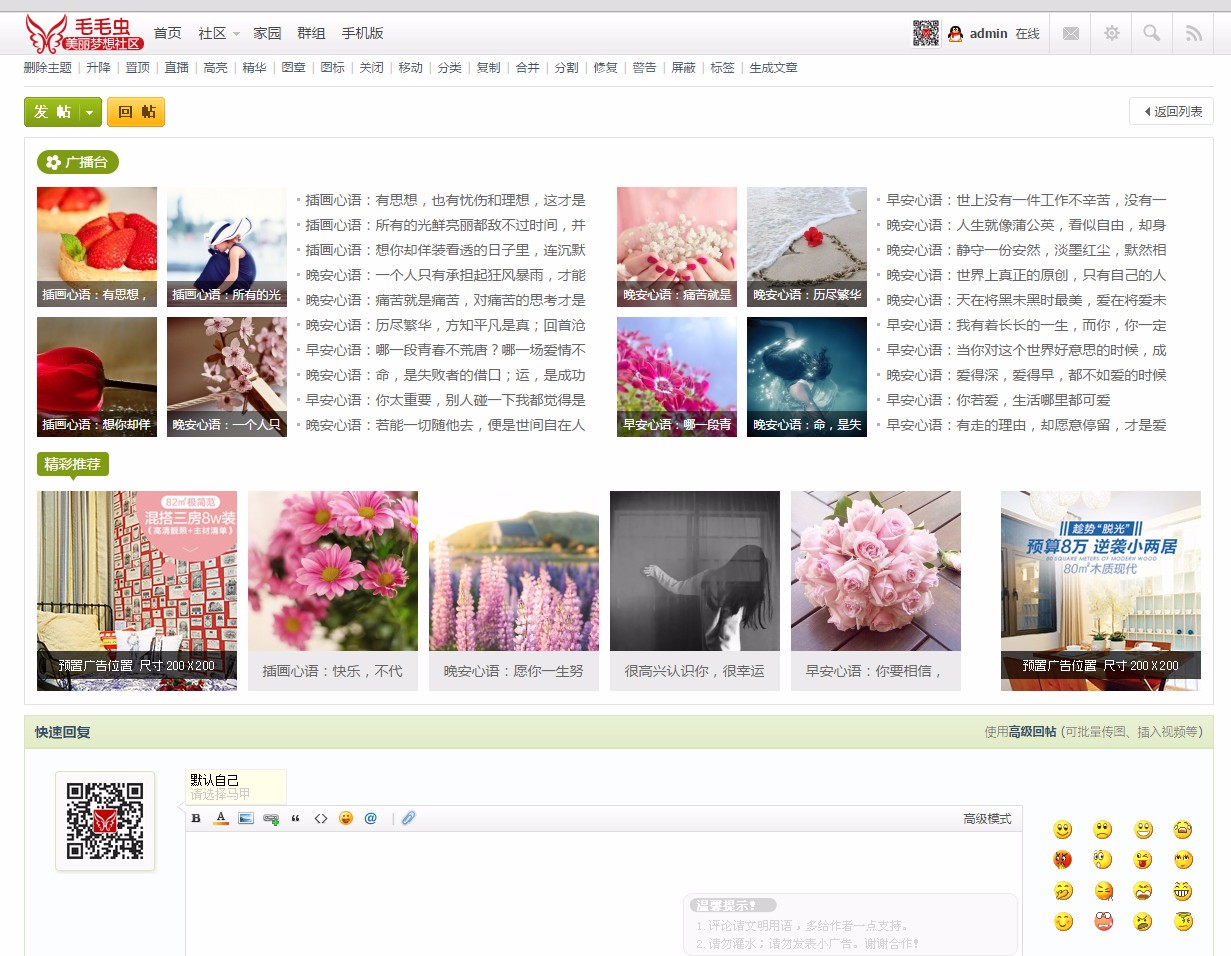This screenshot has height=956, width=1231.
Task: Insert the sad face emoticon
Action: pyautogui.click(x=1102, y=829)
